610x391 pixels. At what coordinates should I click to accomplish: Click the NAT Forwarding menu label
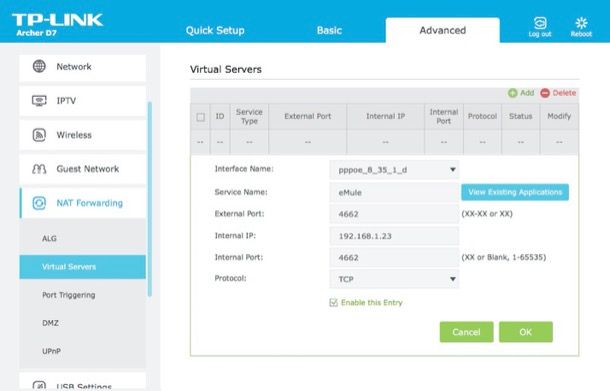click(x=89, y=203)
